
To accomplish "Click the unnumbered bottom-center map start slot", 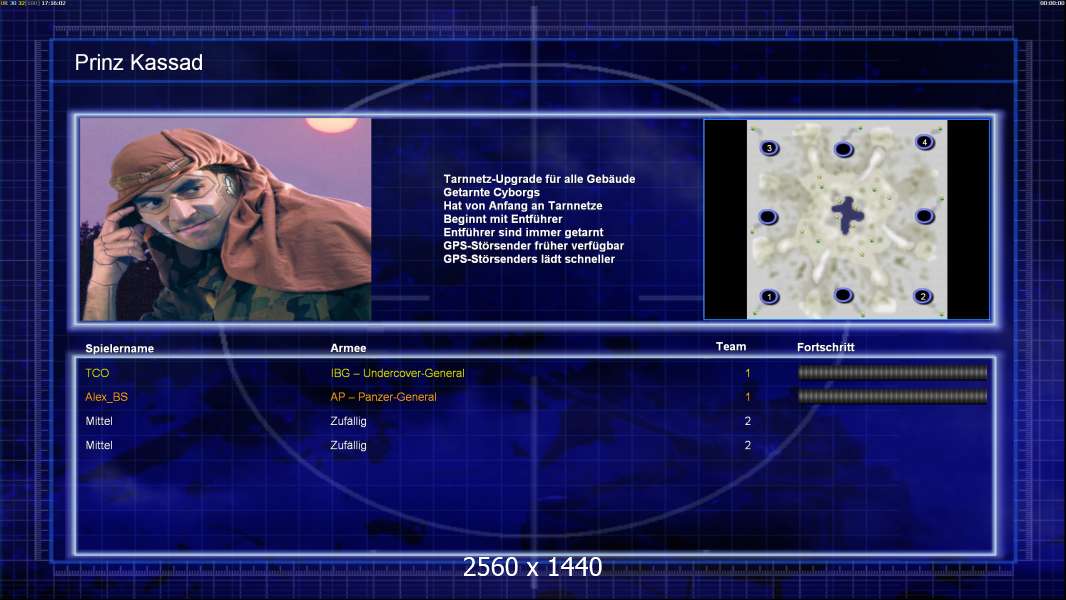I will (x=843, y=295).
